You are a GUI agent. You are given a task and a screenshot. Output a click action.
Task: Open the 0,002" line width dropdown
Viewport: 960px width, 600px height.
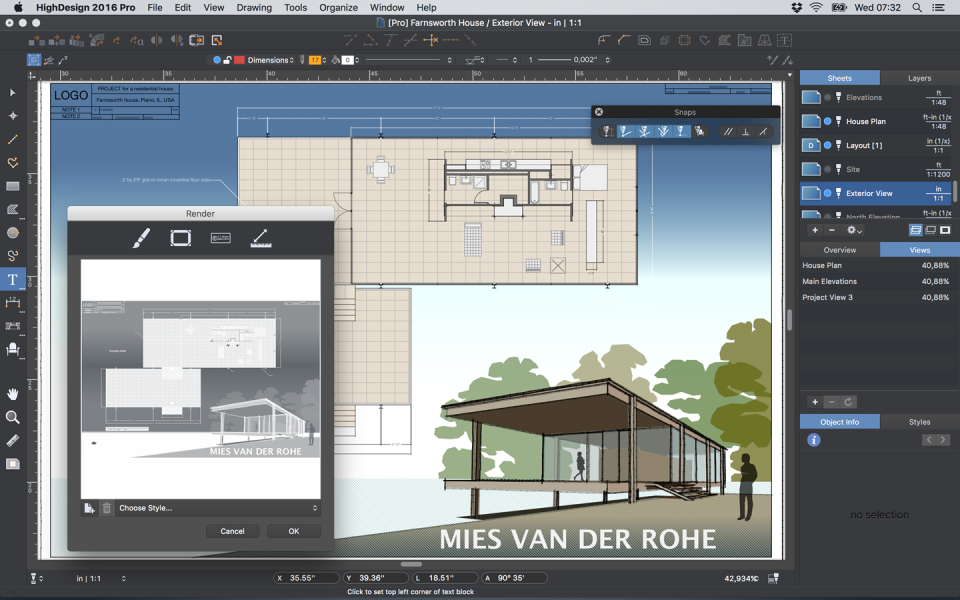[x=607, y=60]
